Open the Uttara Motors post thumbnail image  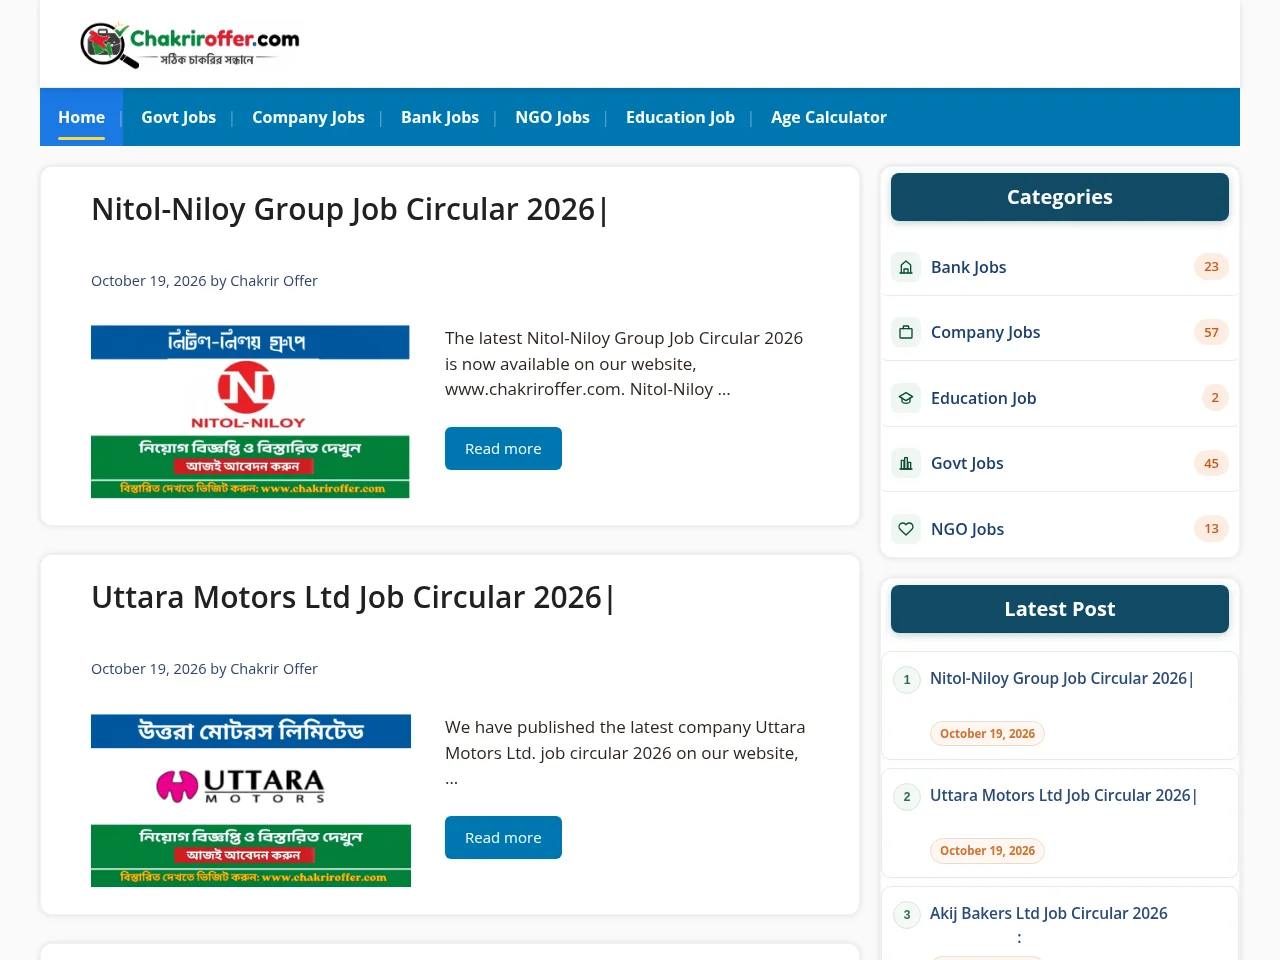point(251,800)
